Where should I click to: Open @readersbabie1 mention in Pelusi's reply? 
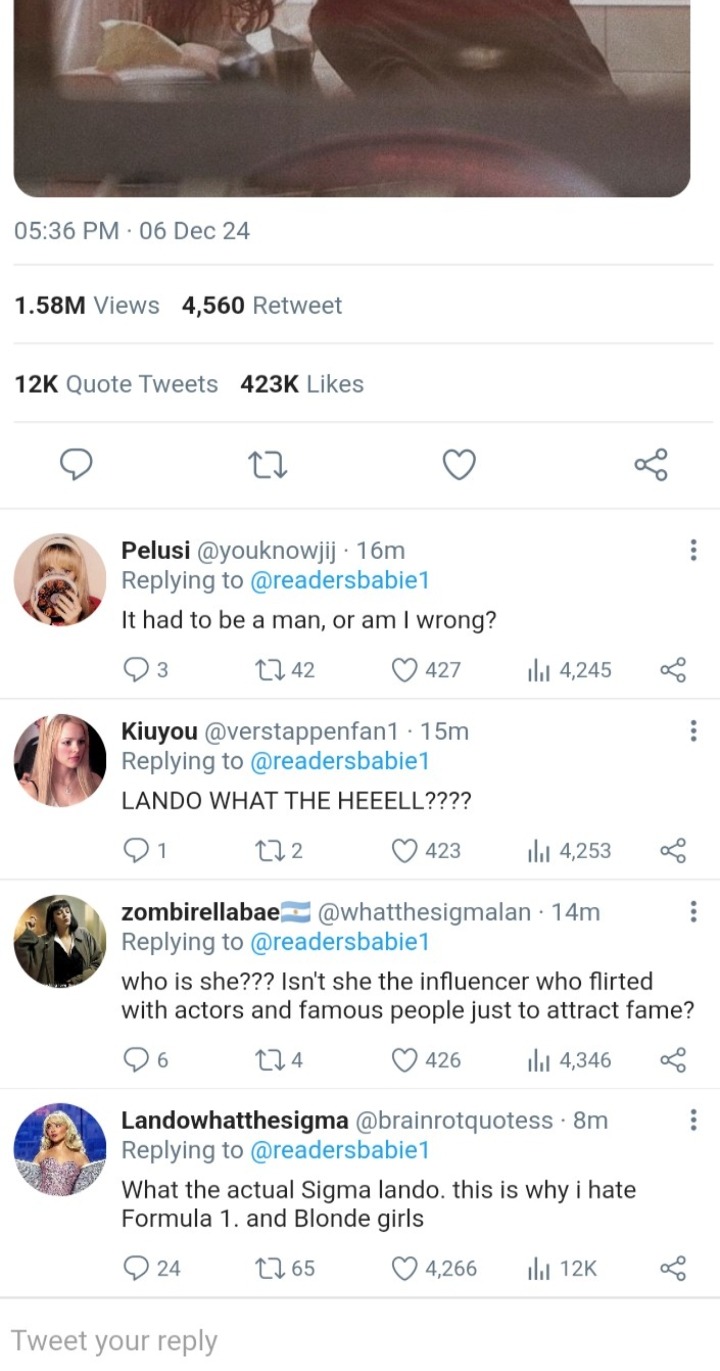tap(338, 580)
